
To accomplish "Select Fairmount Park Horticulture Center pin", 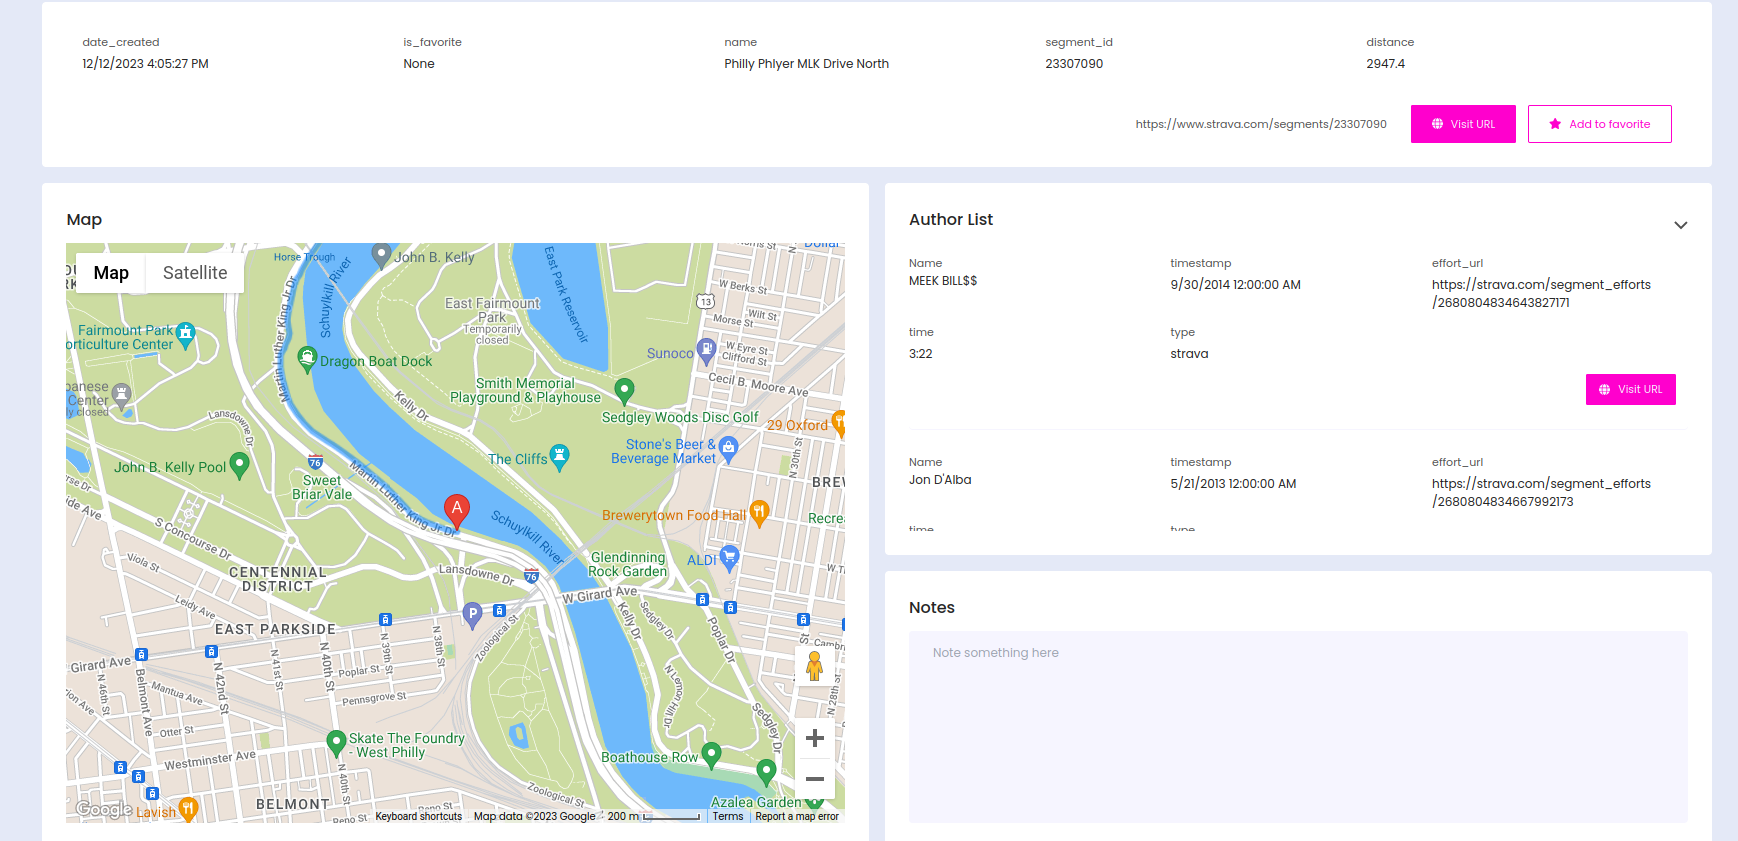I will [185, 336].
